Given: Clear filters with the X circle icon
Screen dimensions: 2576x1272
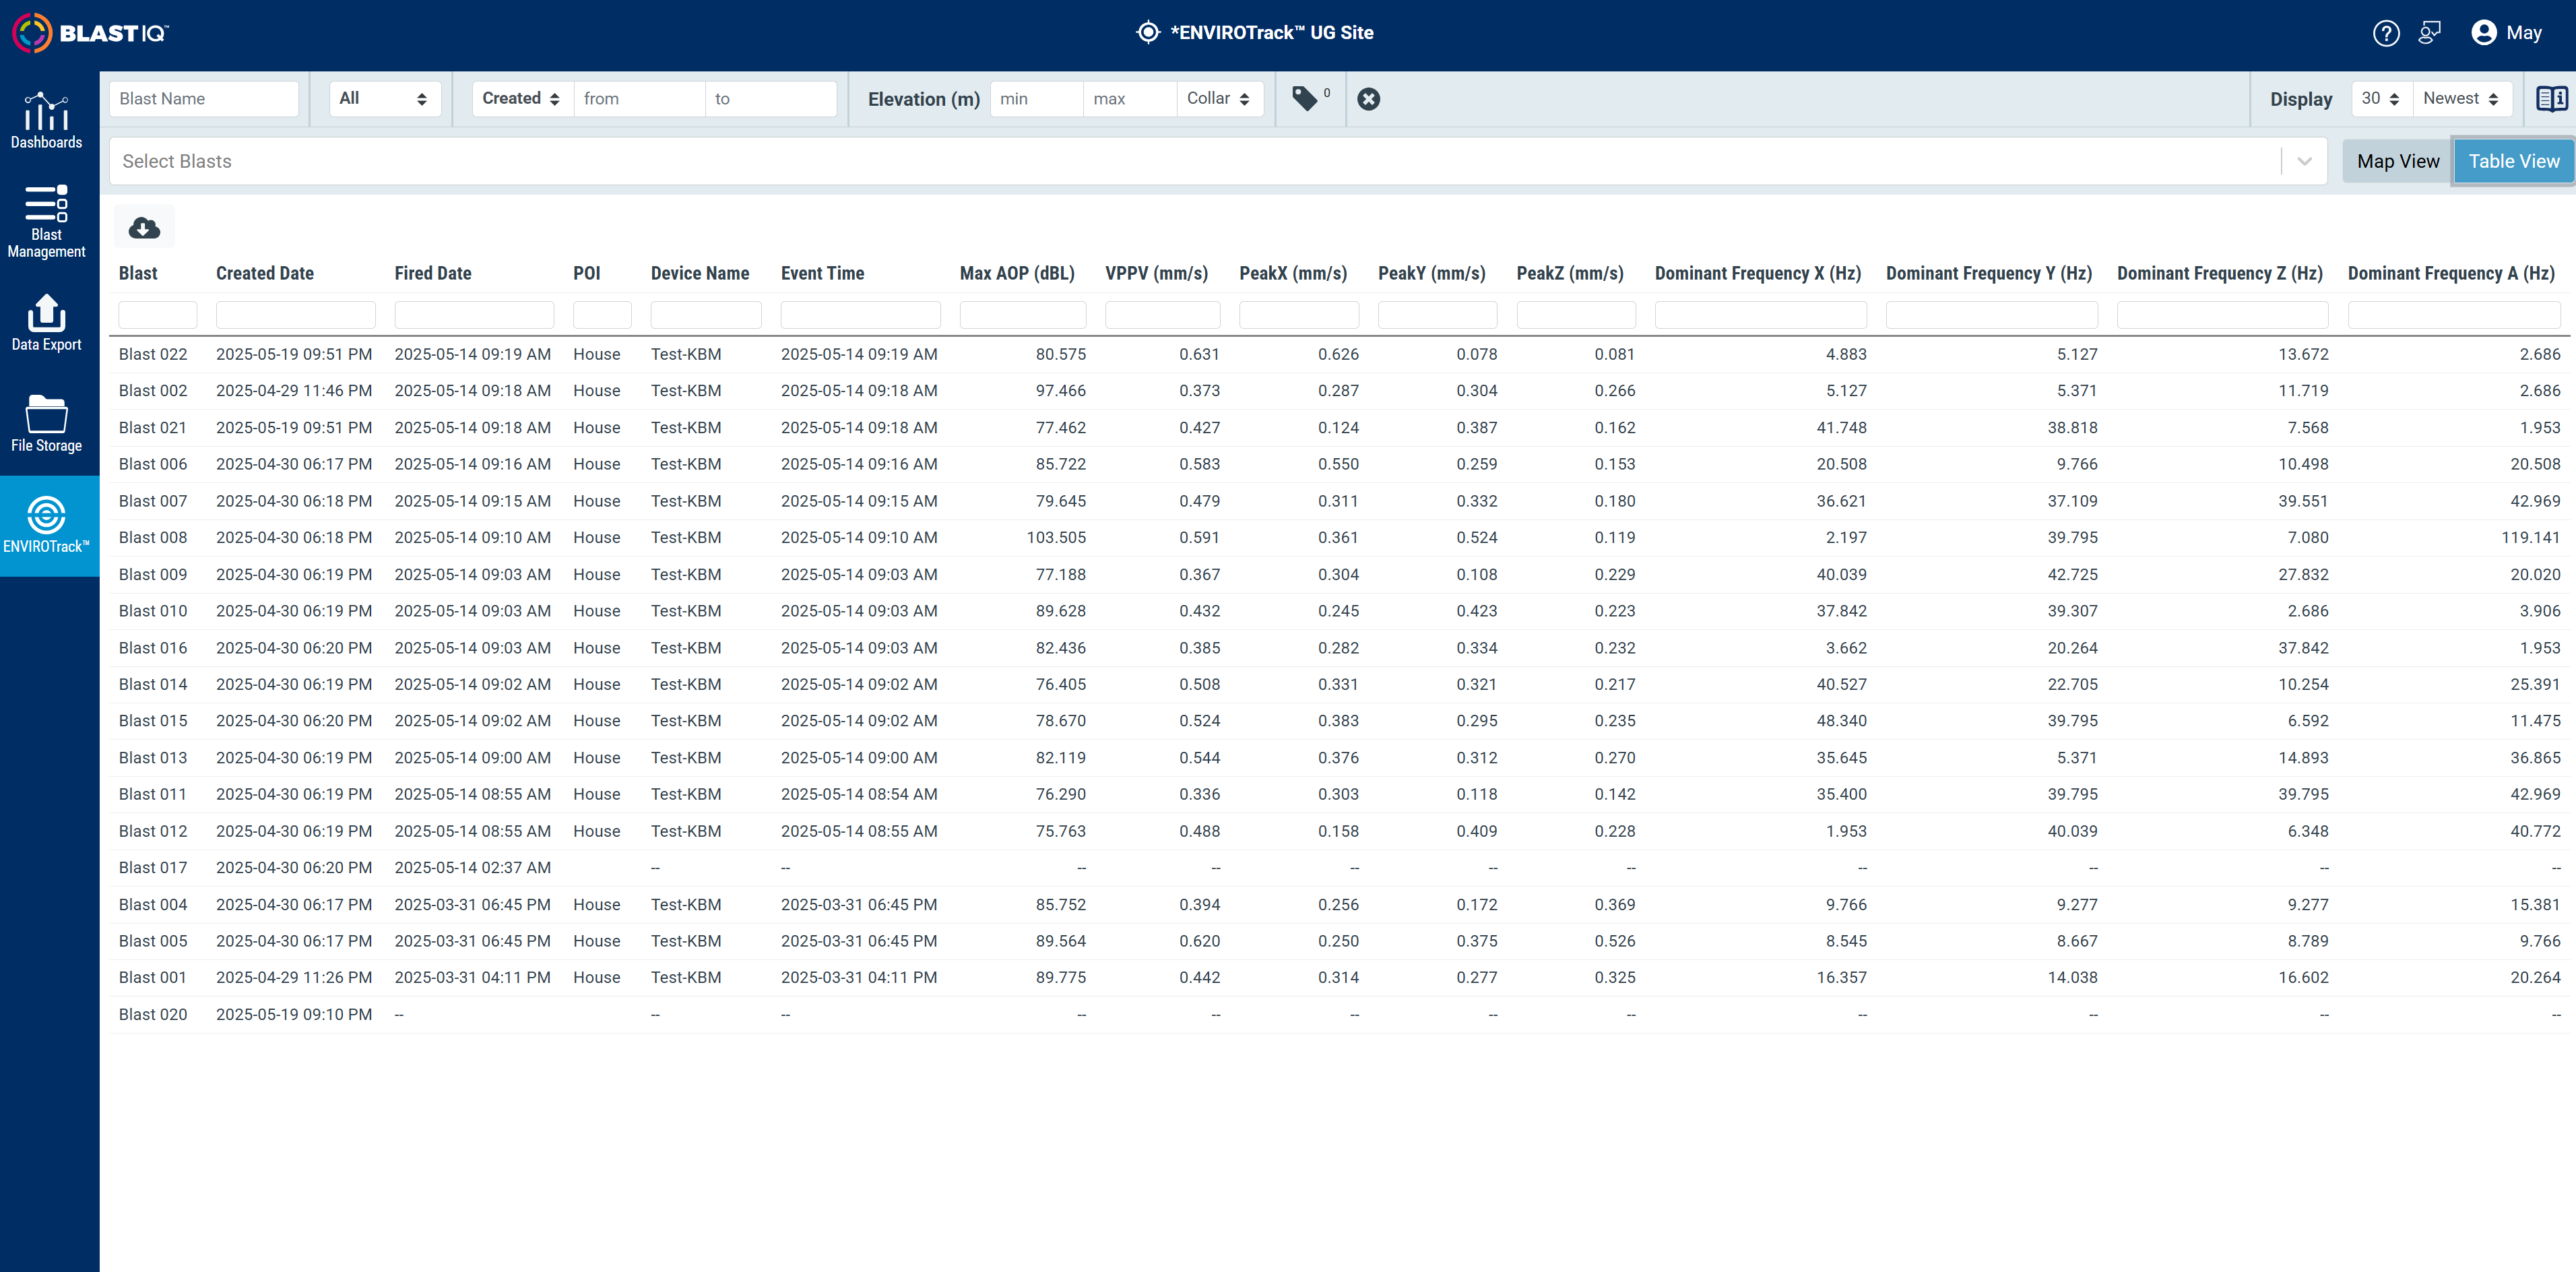Looking at the screenshot, I should click(1369, 99).
